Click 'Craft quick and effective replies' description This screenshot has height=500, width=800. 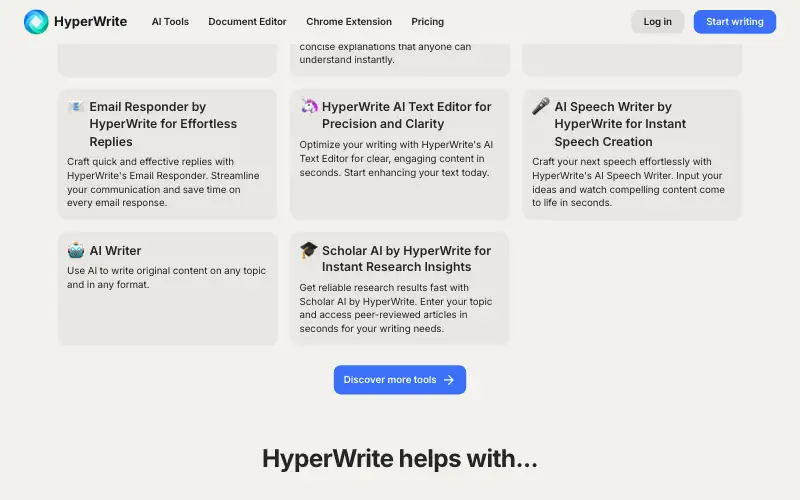(x=163, y=182)
